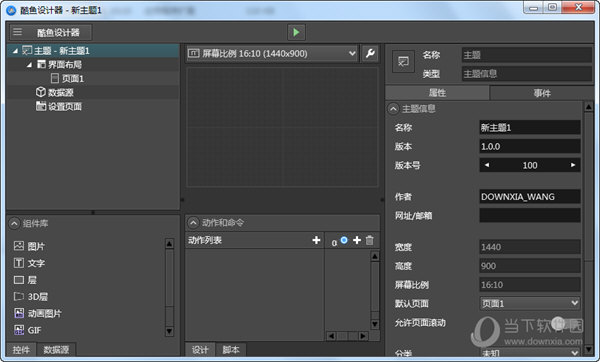Screen dimensions: 600x362
Task: Click the 名称 field containing 新主题1
Action: (x=530, y=127)
